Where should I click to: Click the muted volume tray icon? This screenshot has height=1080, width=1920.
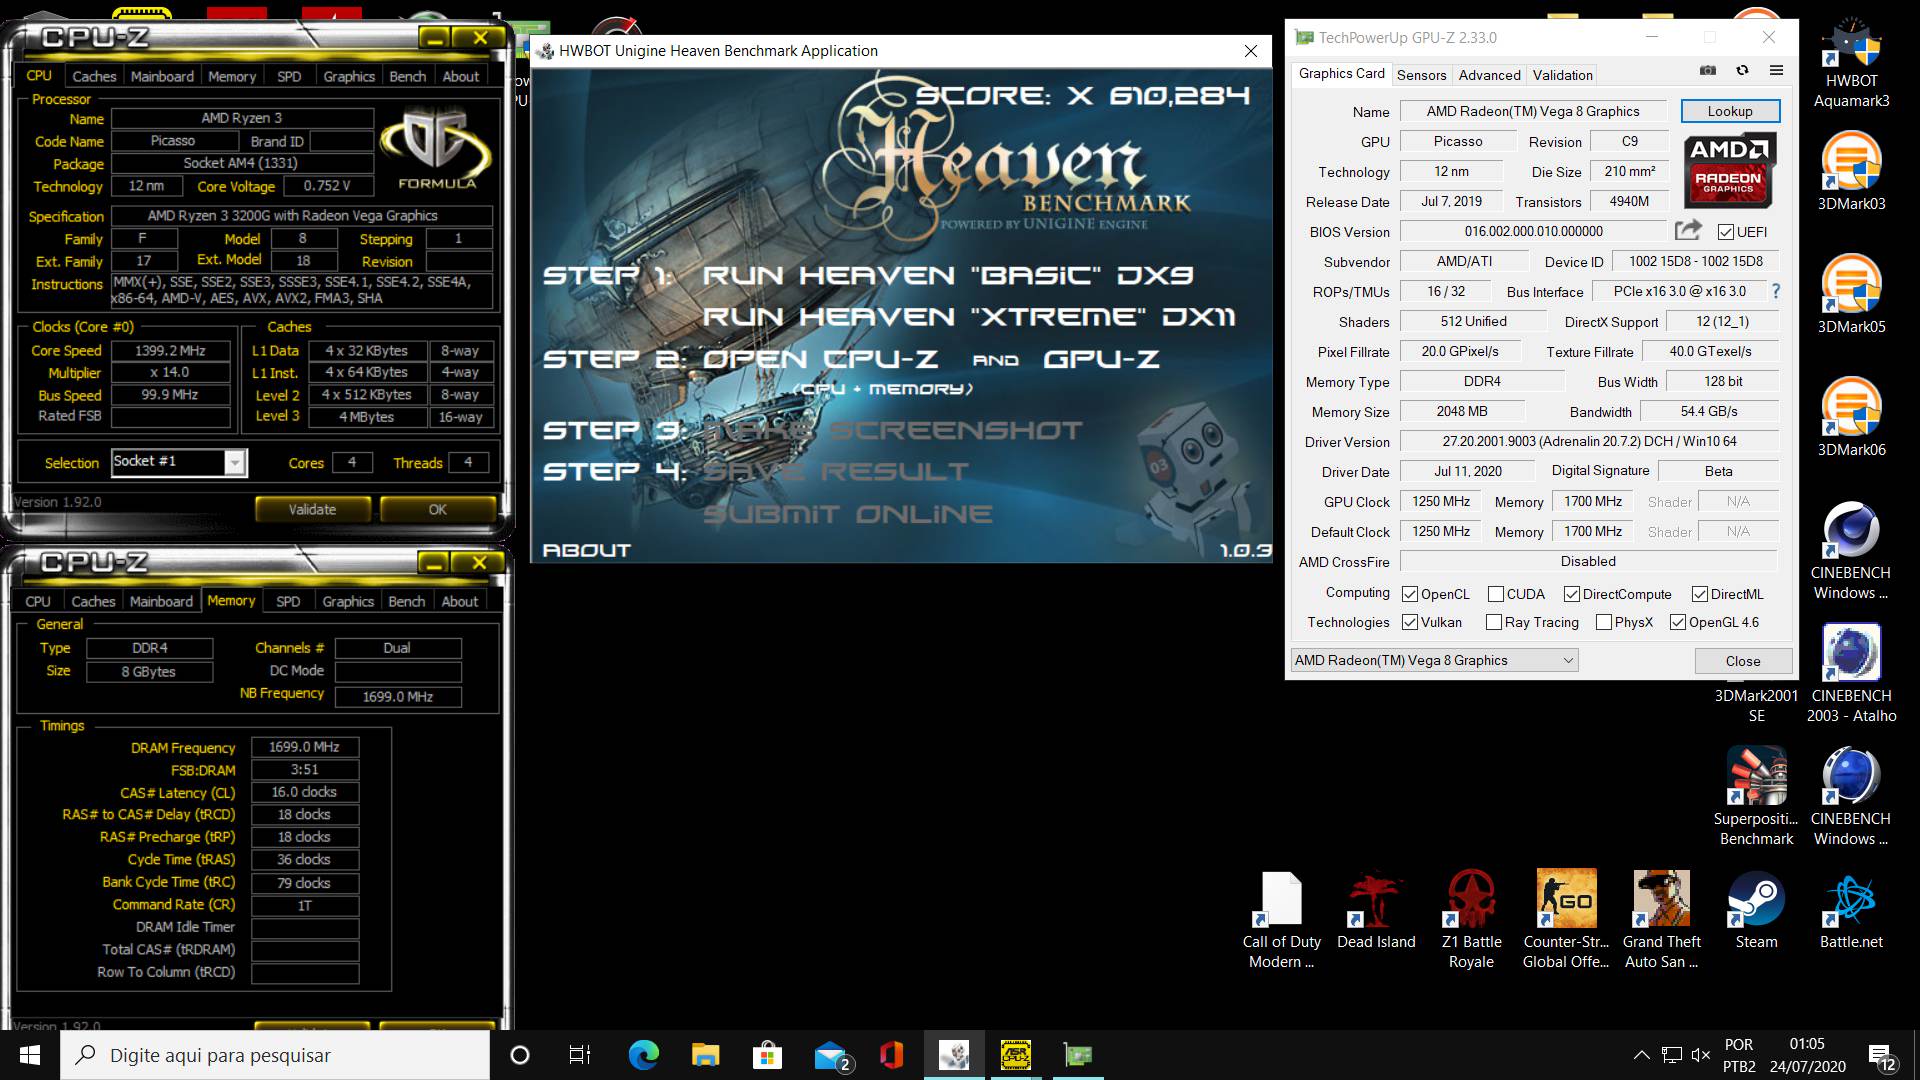pos(1700,1055)
